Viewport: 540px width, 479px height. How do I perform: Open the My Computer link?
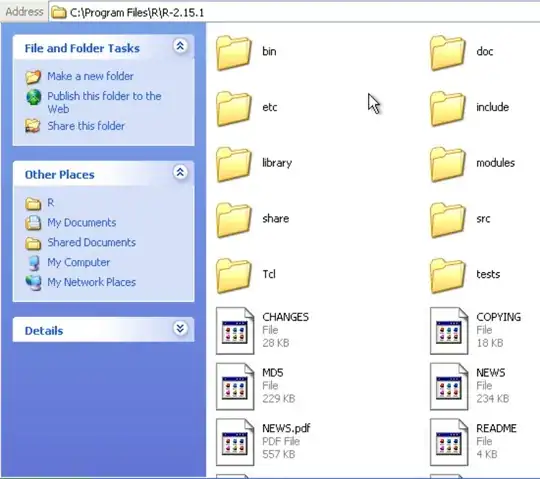coord(79,262)
